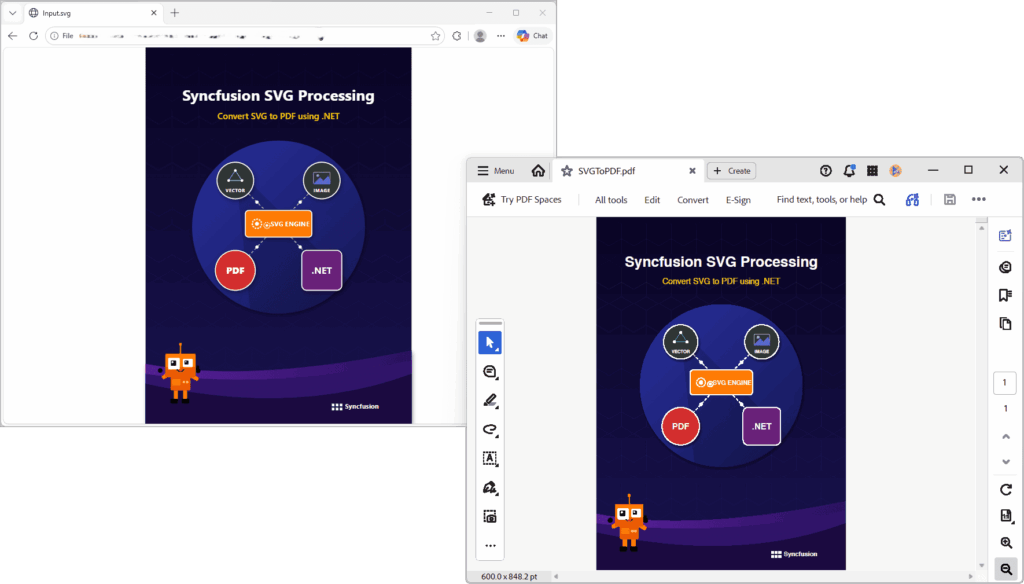Open the browser settings and more menu
This screenshot has width=1024, height=584.
[x=501, y=36]
